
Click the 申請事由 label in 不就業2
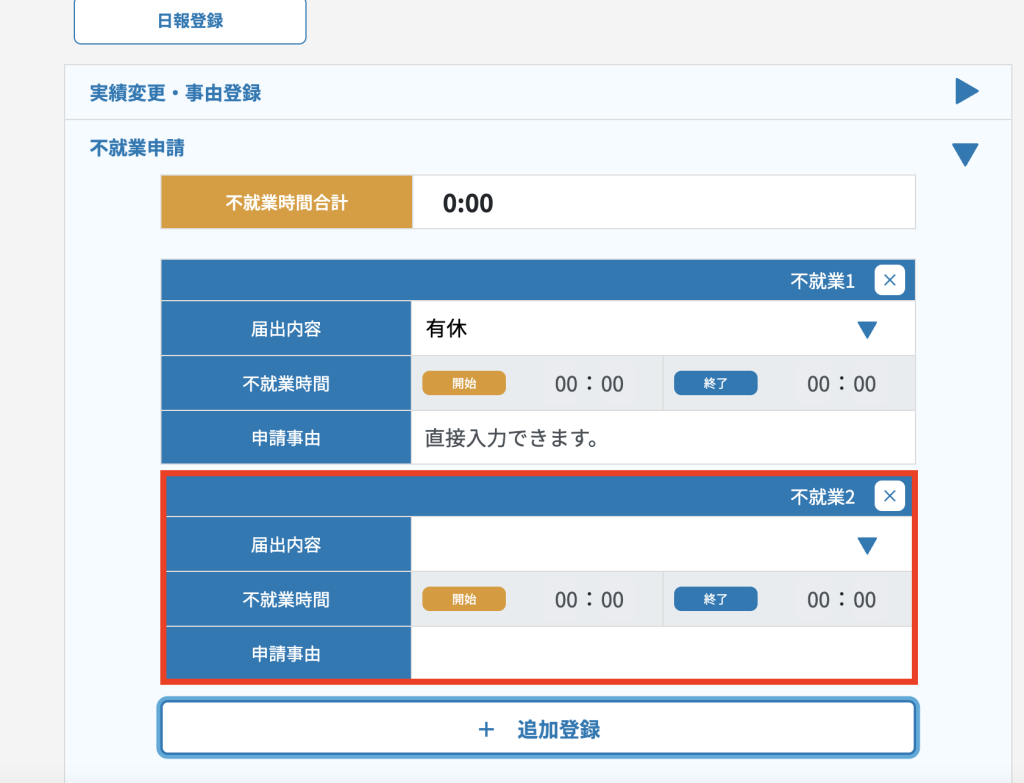tap(288, 653)
